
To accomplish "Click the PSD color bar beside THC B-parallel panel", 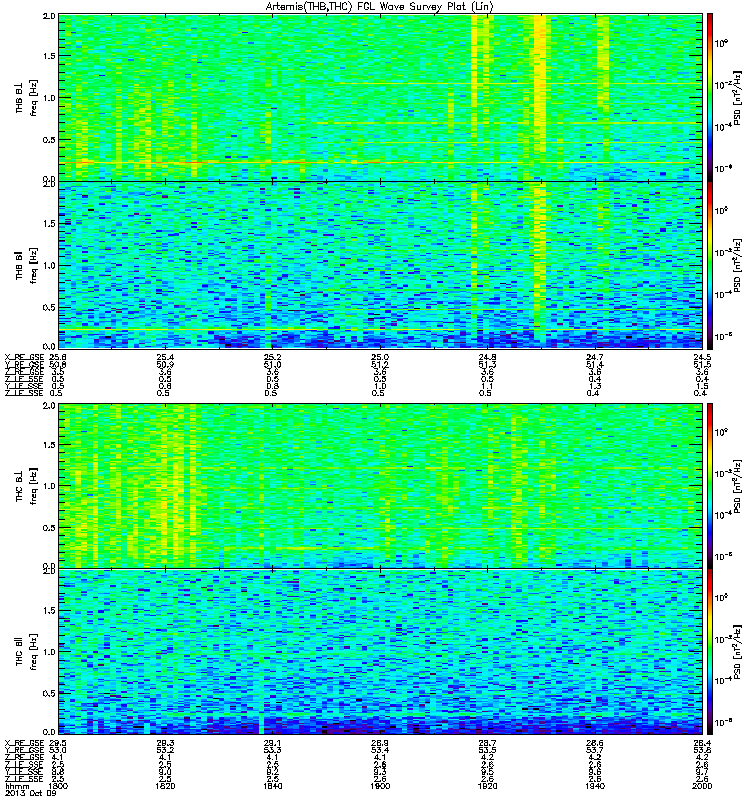I will (709, 652).
